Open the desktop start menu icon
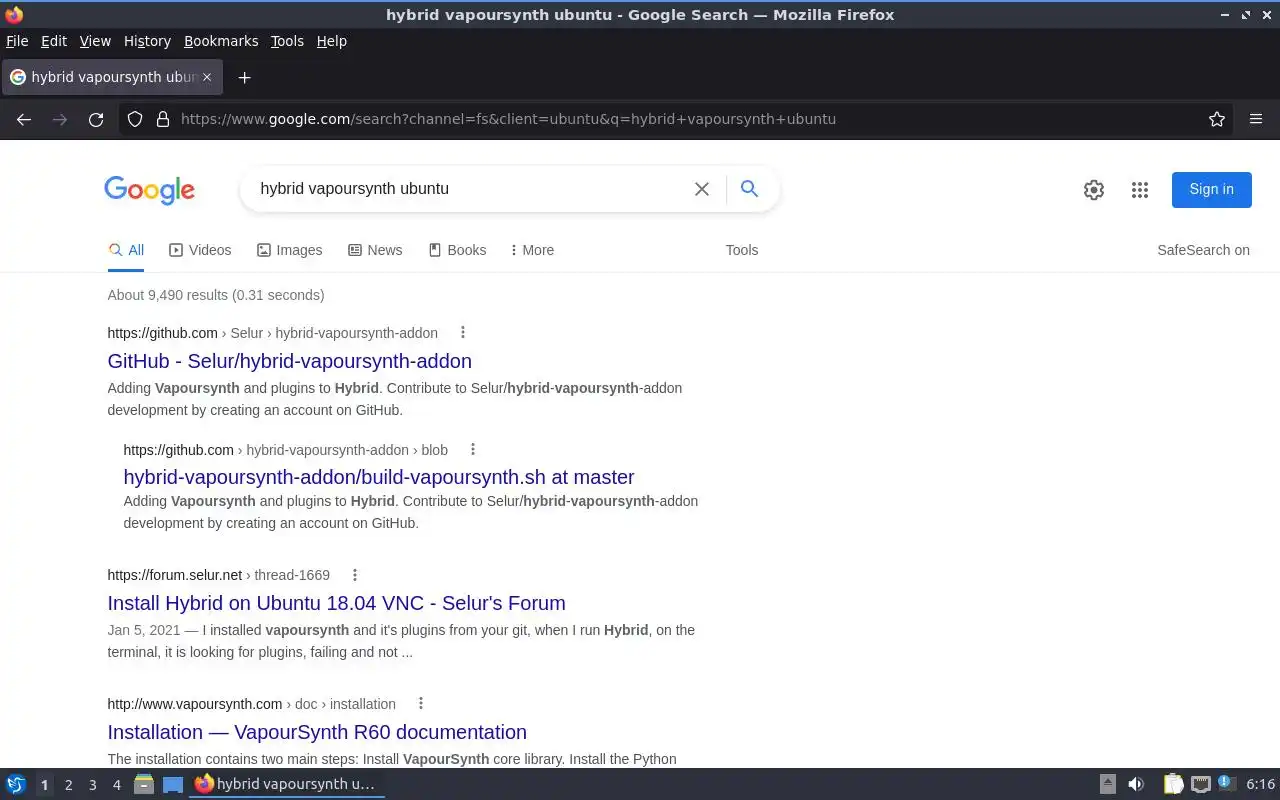The image size is (1280, 800). 16,784
